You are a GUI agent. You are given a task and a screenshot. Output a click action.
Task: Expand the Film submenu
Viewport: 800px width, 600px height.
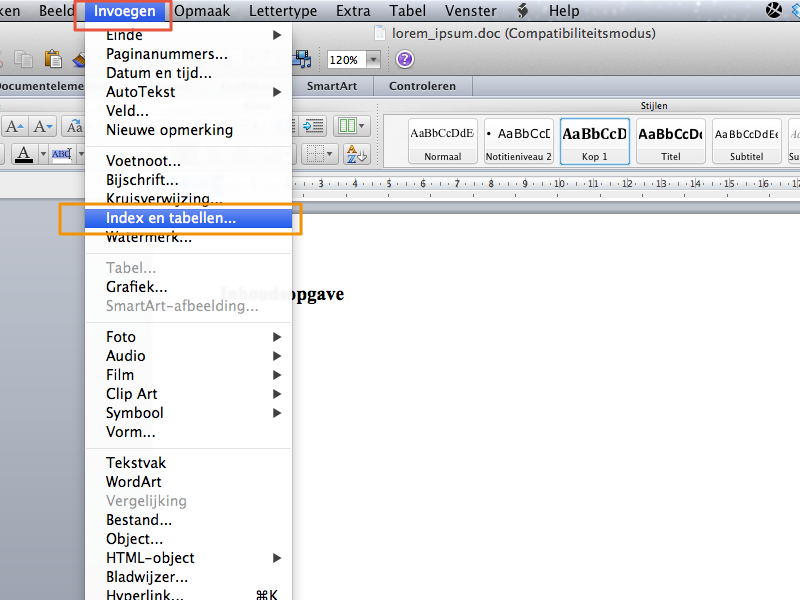(x=277, y=375)
